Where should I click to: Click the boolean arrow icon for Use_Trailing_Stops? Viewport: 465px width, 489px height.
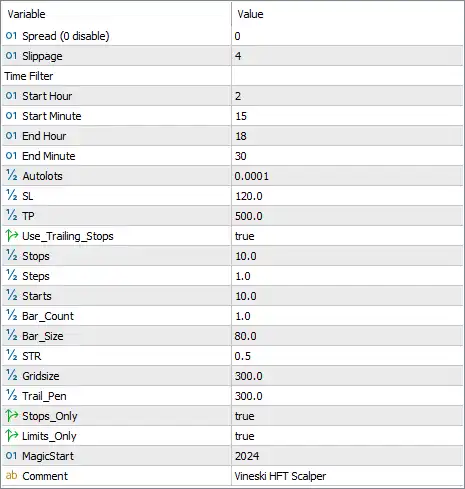(12, 236)
